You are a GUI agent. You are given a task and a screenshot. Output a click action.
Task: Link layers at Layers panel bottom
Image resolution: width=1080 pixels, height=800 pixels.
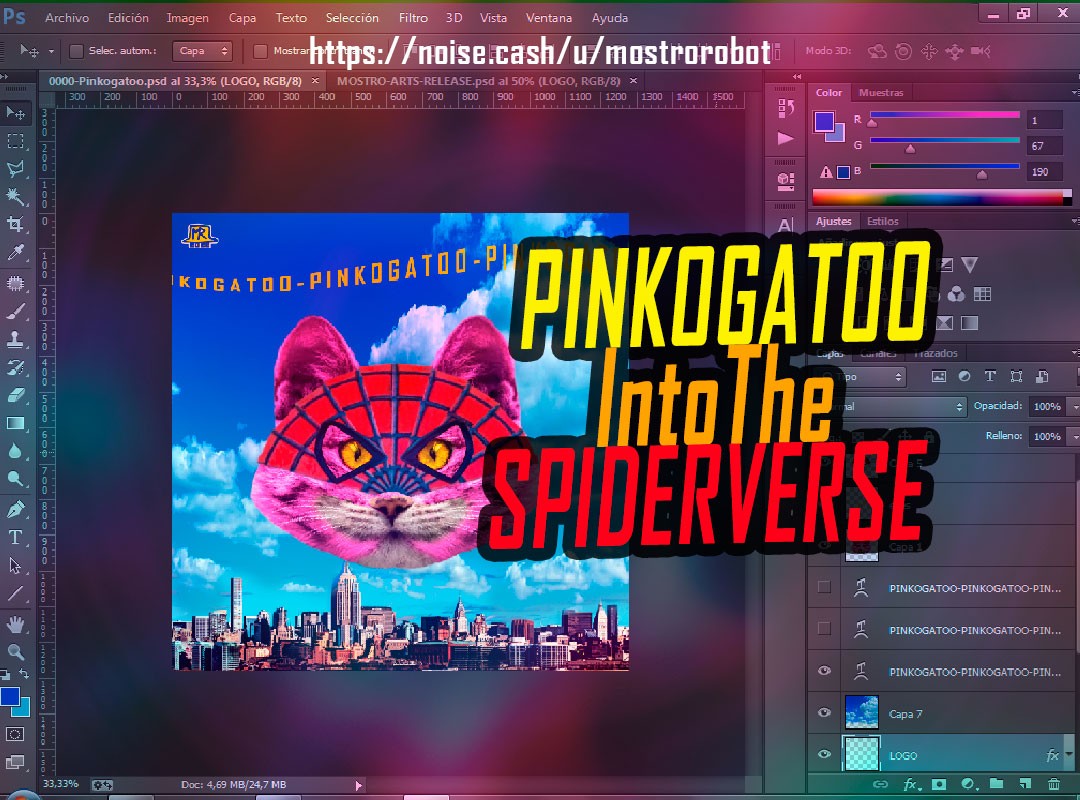[880, 784]
